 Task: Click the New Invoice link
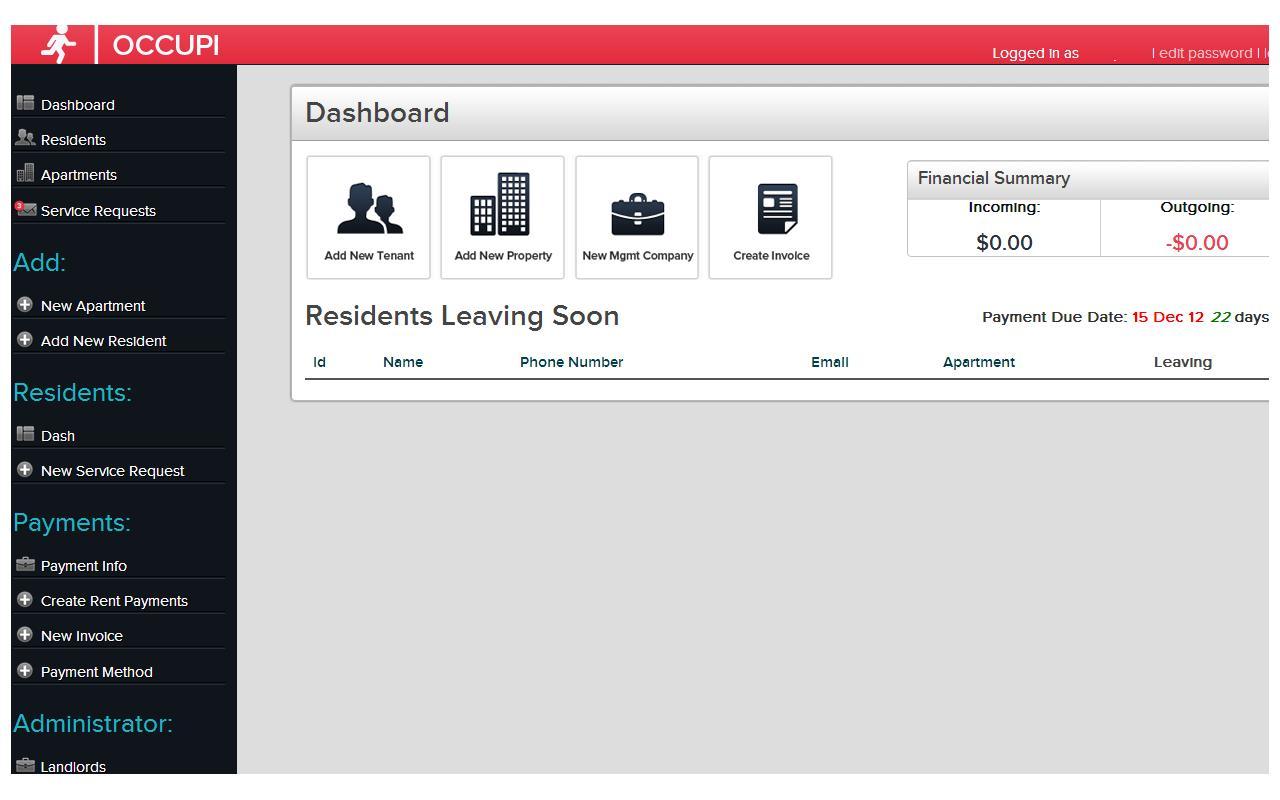pos(82,635)
